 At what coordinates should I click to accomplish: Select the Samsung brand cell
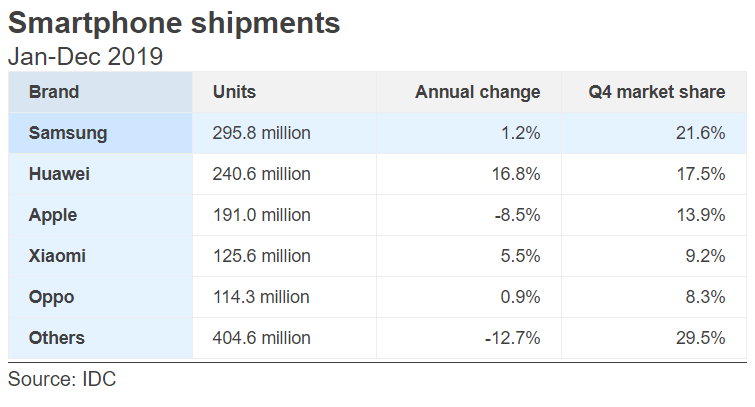68,133
